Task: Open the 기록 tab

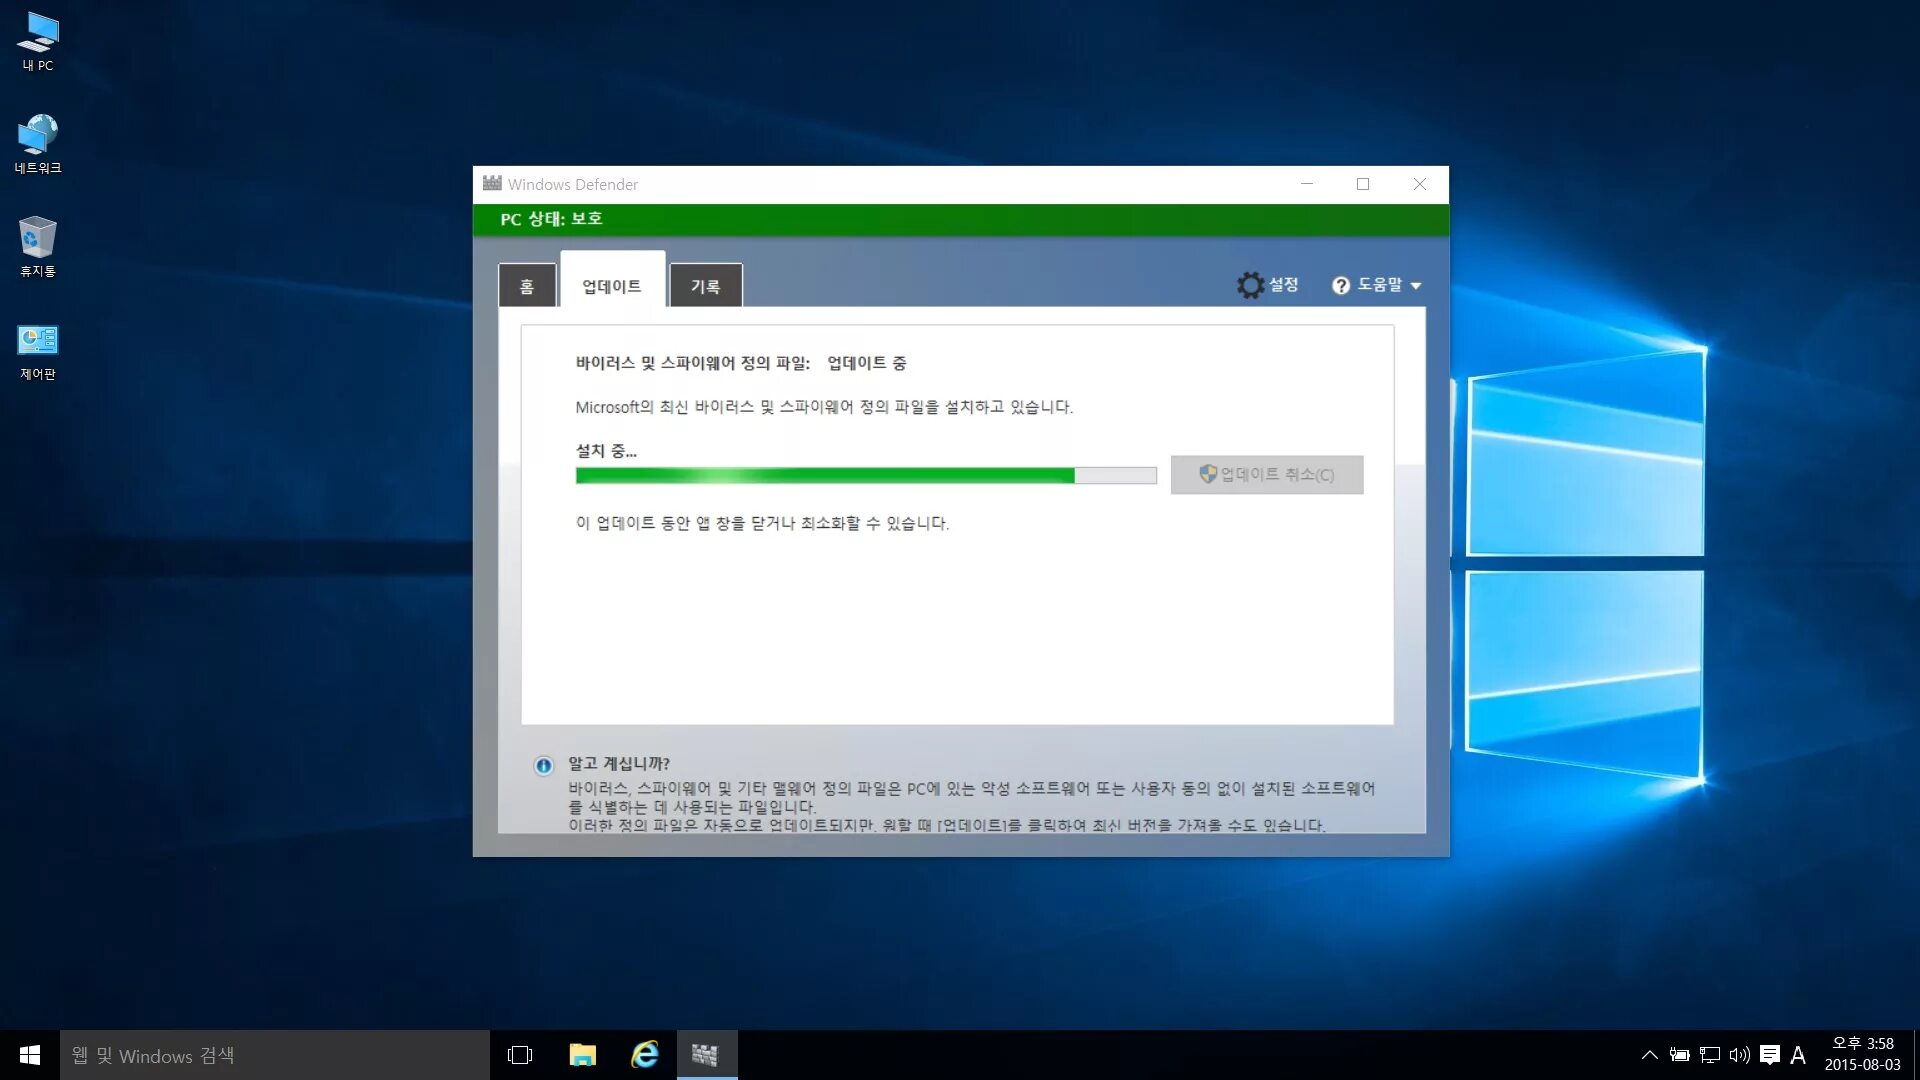Action: pos(705,287)
